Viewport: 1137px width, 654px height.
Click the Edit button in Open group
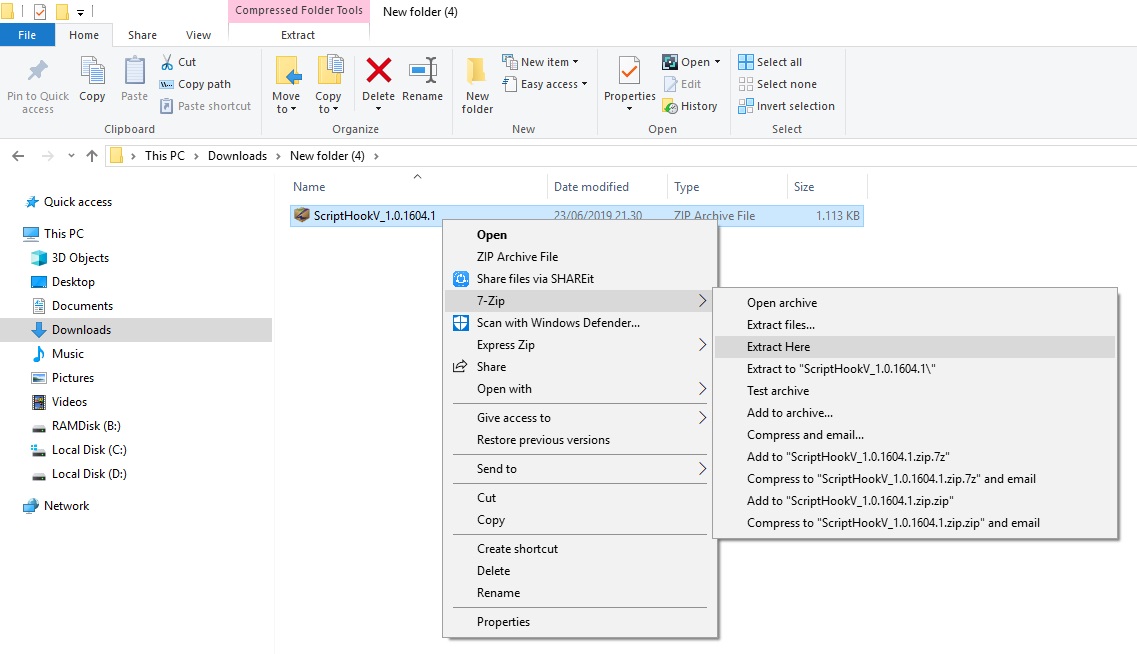pos(682,84)
